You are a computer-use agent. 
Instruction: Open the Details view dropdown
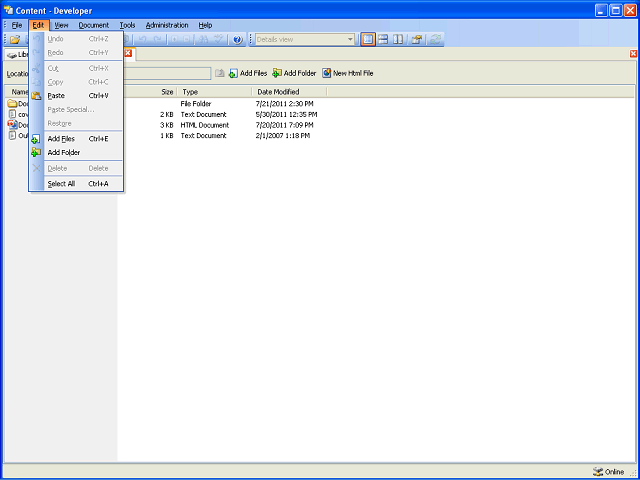tap(350, 40)
